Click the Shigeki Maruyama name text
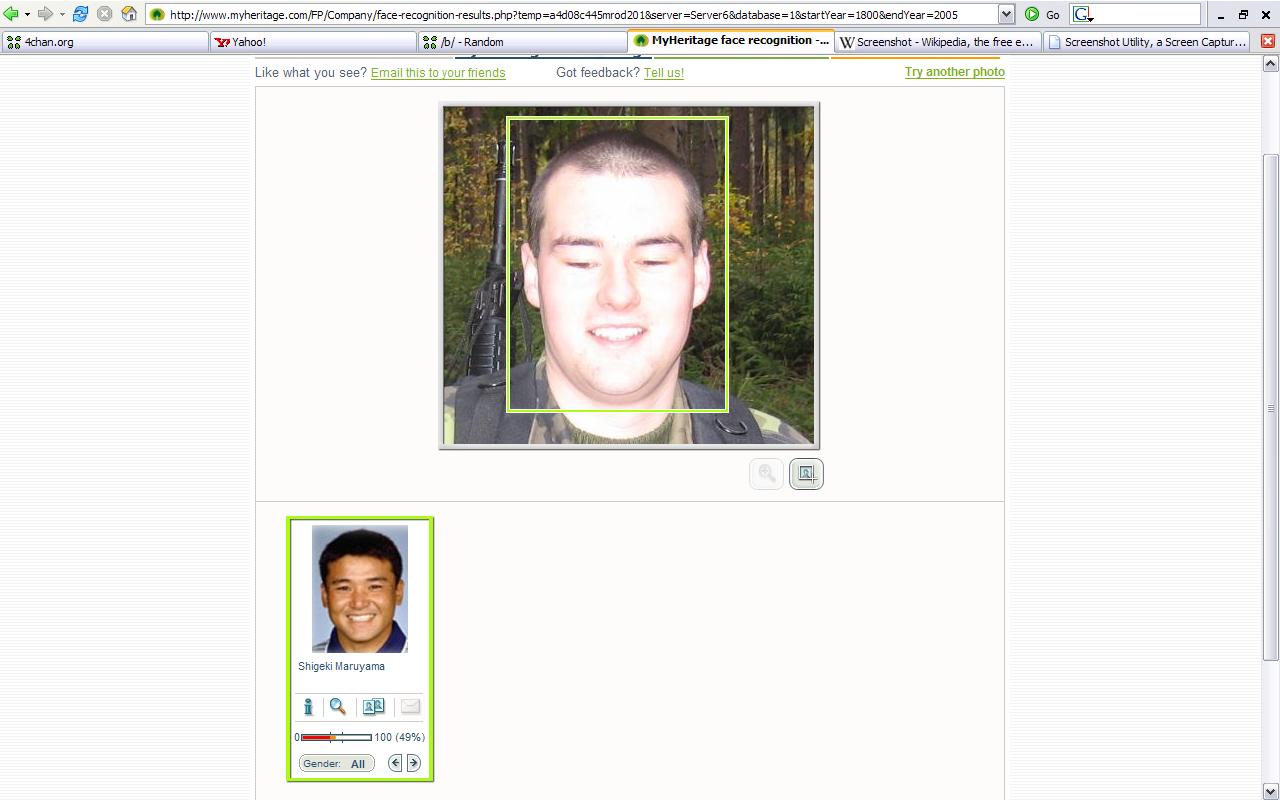Image resolution: width=1280 pixels, height=800 pixels. coord(341,666)
